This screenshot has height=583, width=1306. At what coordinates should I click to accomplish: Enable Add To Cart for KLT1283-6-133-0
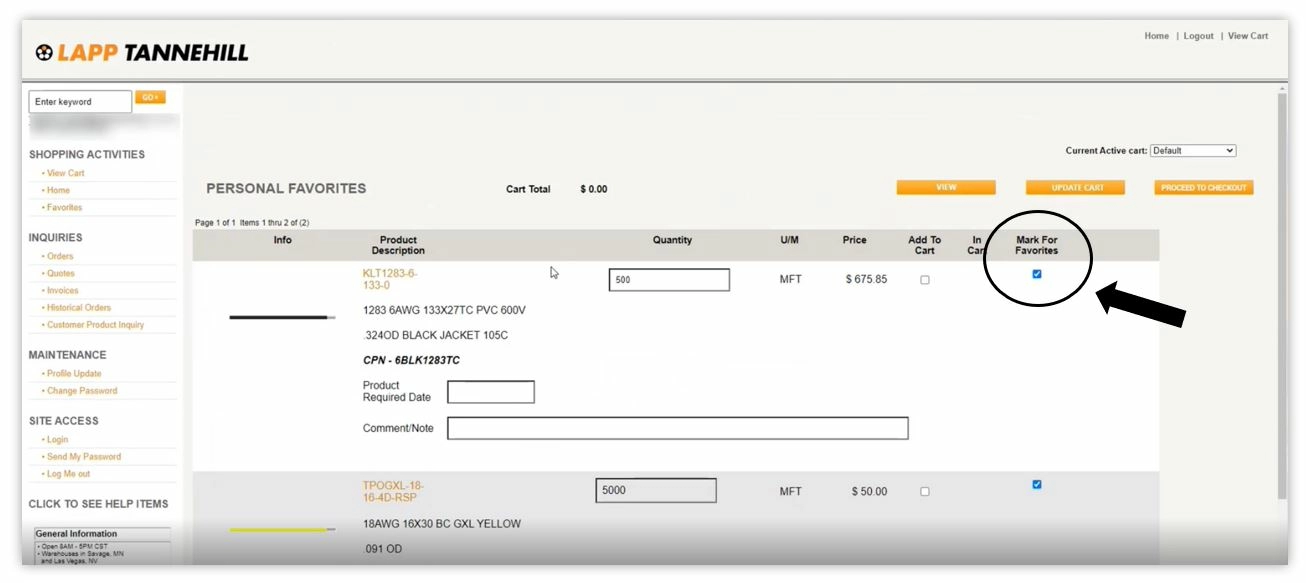pos(925,279)
